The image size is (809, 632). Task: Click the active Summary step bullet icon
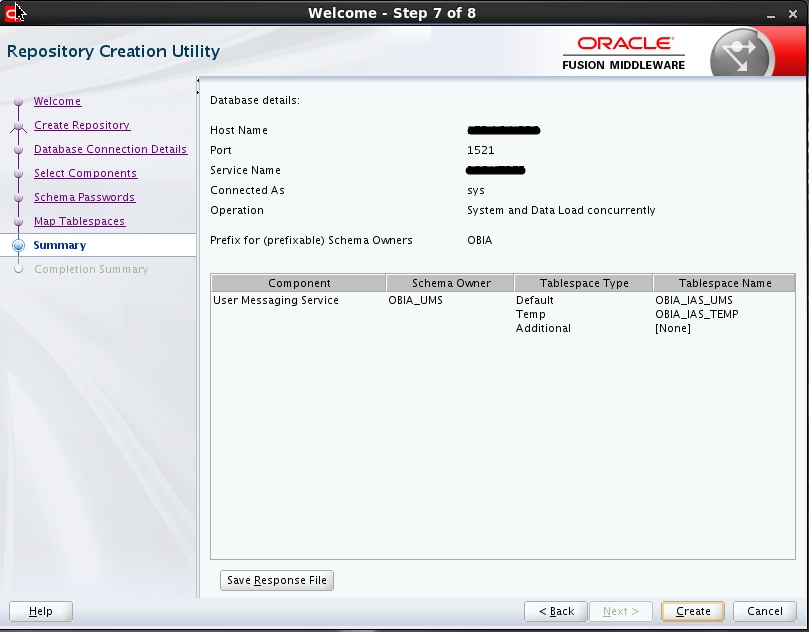coord(19,246)
